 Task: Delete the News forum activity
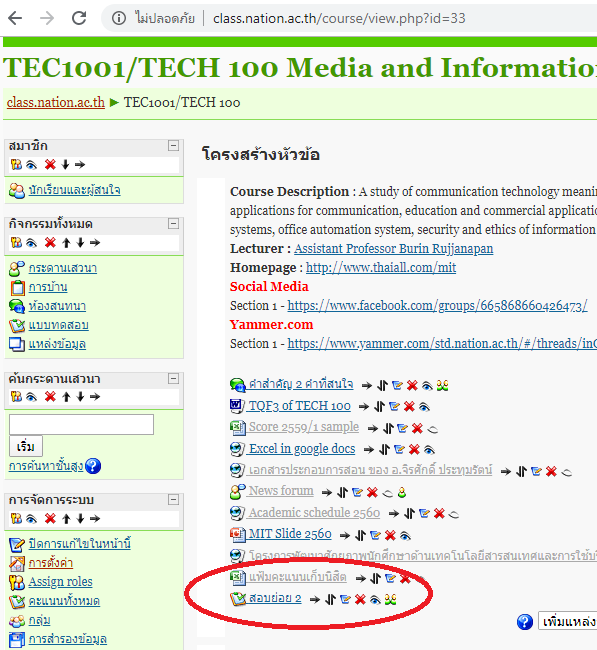372,492
